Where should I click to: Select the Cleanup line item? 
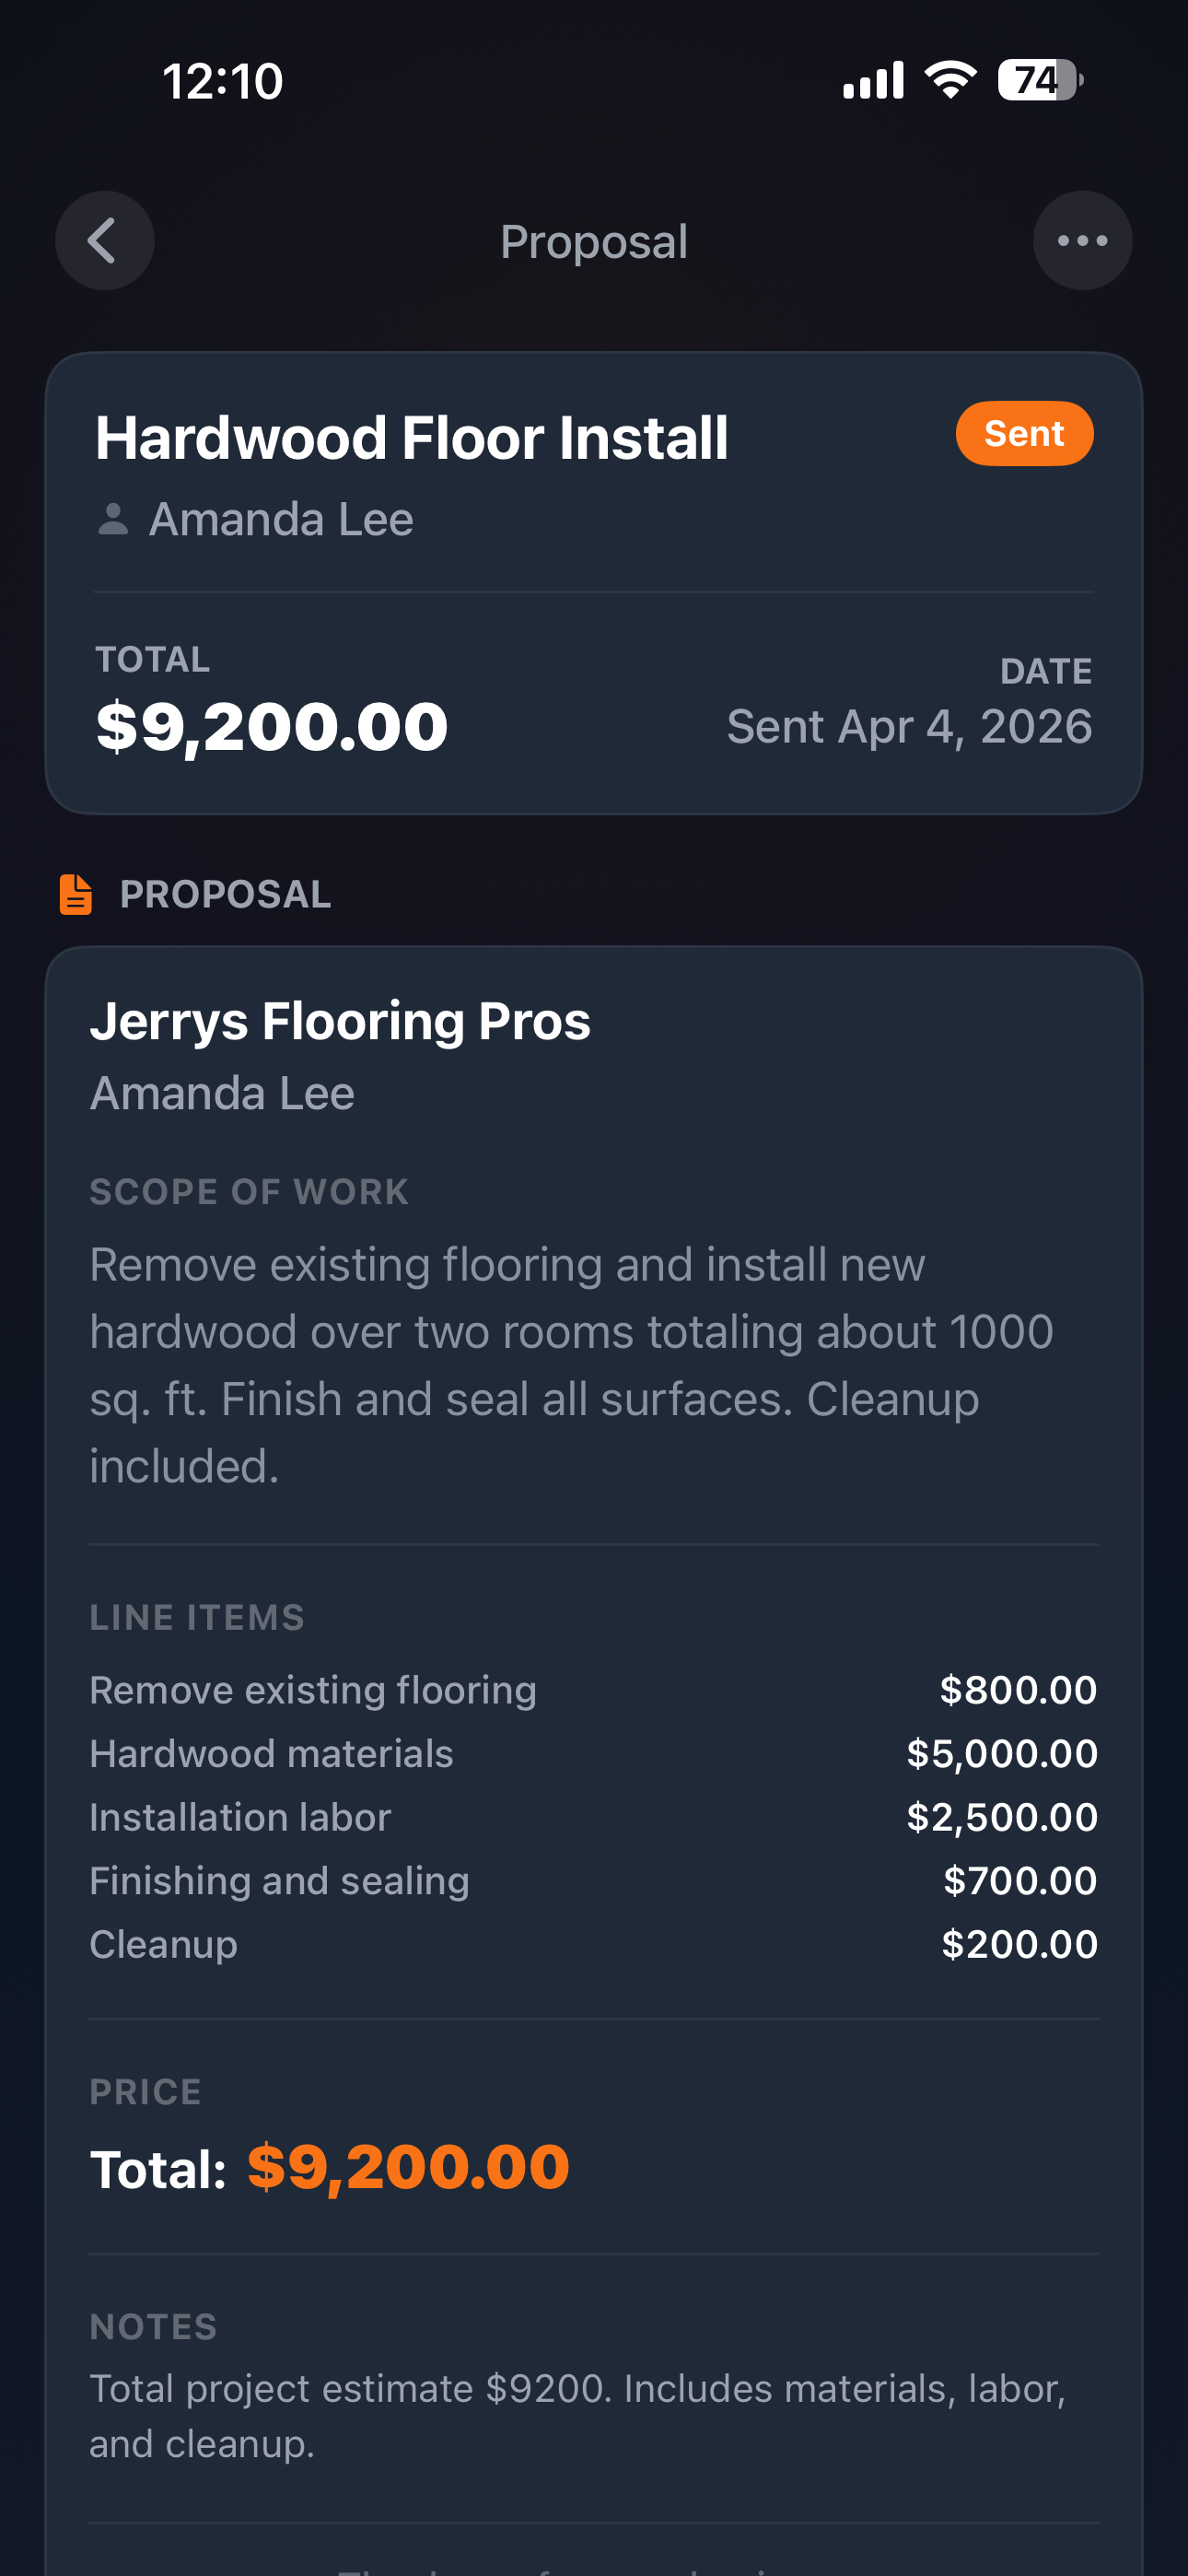163,1944
